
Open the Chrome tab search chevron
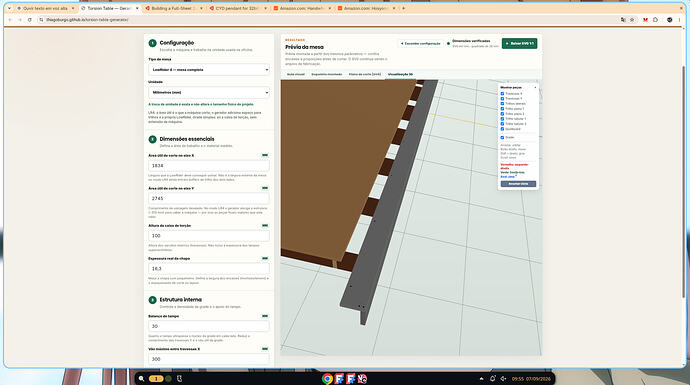tap(9, 8)
